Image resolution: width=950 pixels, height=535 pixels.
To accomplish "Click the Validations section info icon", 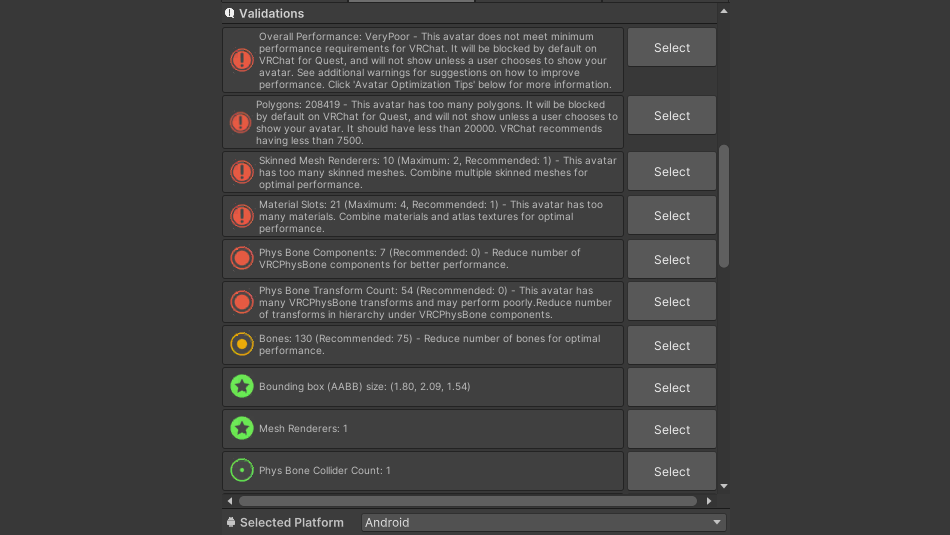I will pyautogui.click(x=230, y=13).
